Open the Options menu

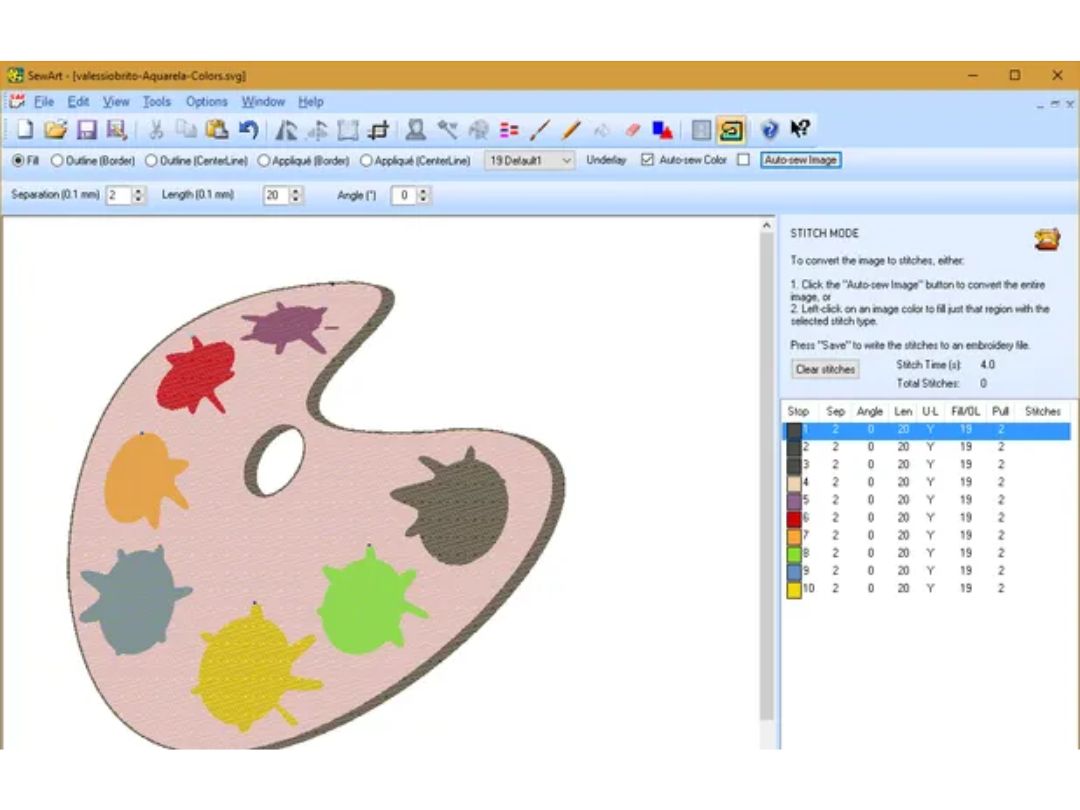click(207, 102)
